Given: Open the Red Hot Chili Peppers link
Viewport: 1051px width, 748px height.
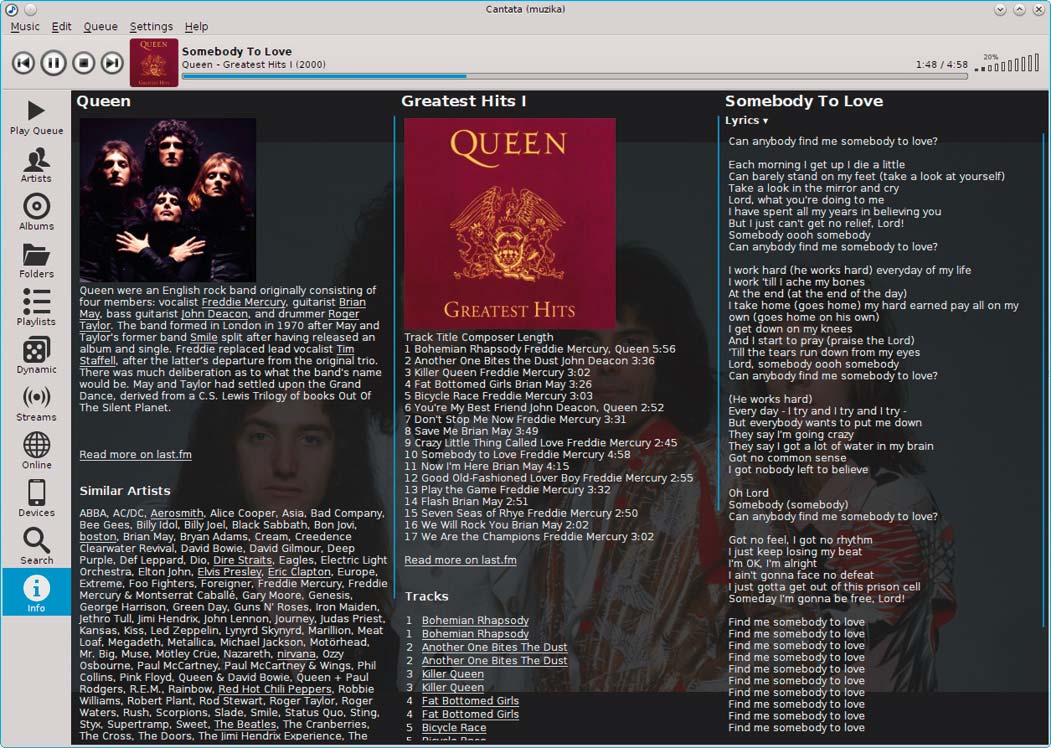Looking at the screenshot, I should click(x=275, y=689).
